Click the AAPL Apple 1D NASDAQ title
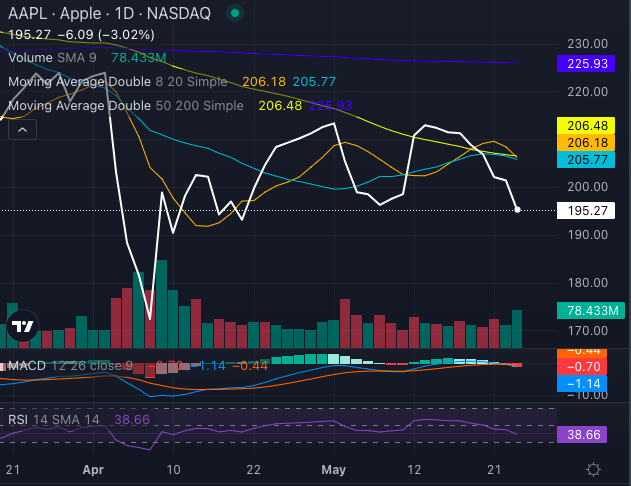The height and width of the screenshot is (486, 631). [x=109, y=14]
